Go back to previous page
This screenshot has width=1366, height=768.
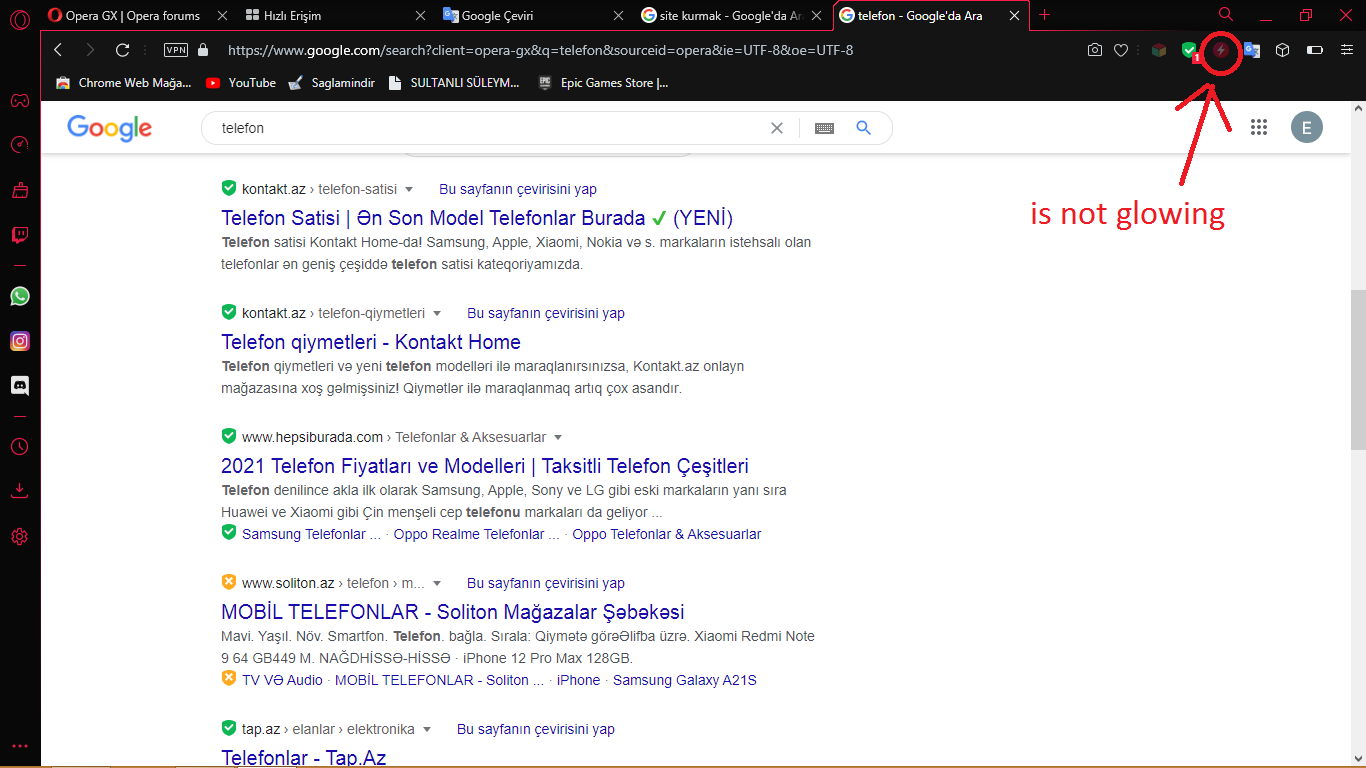[57, 50]
